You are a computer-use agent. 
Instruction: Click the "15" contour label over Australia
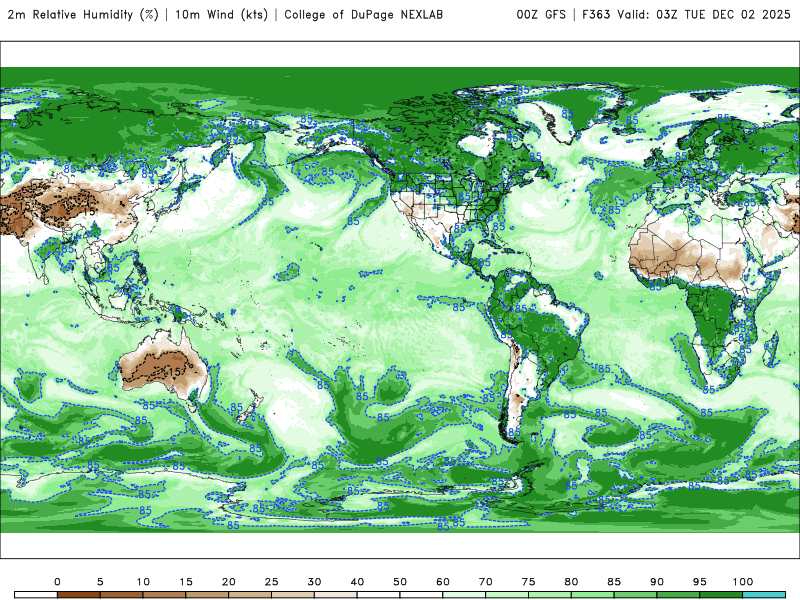174,372
